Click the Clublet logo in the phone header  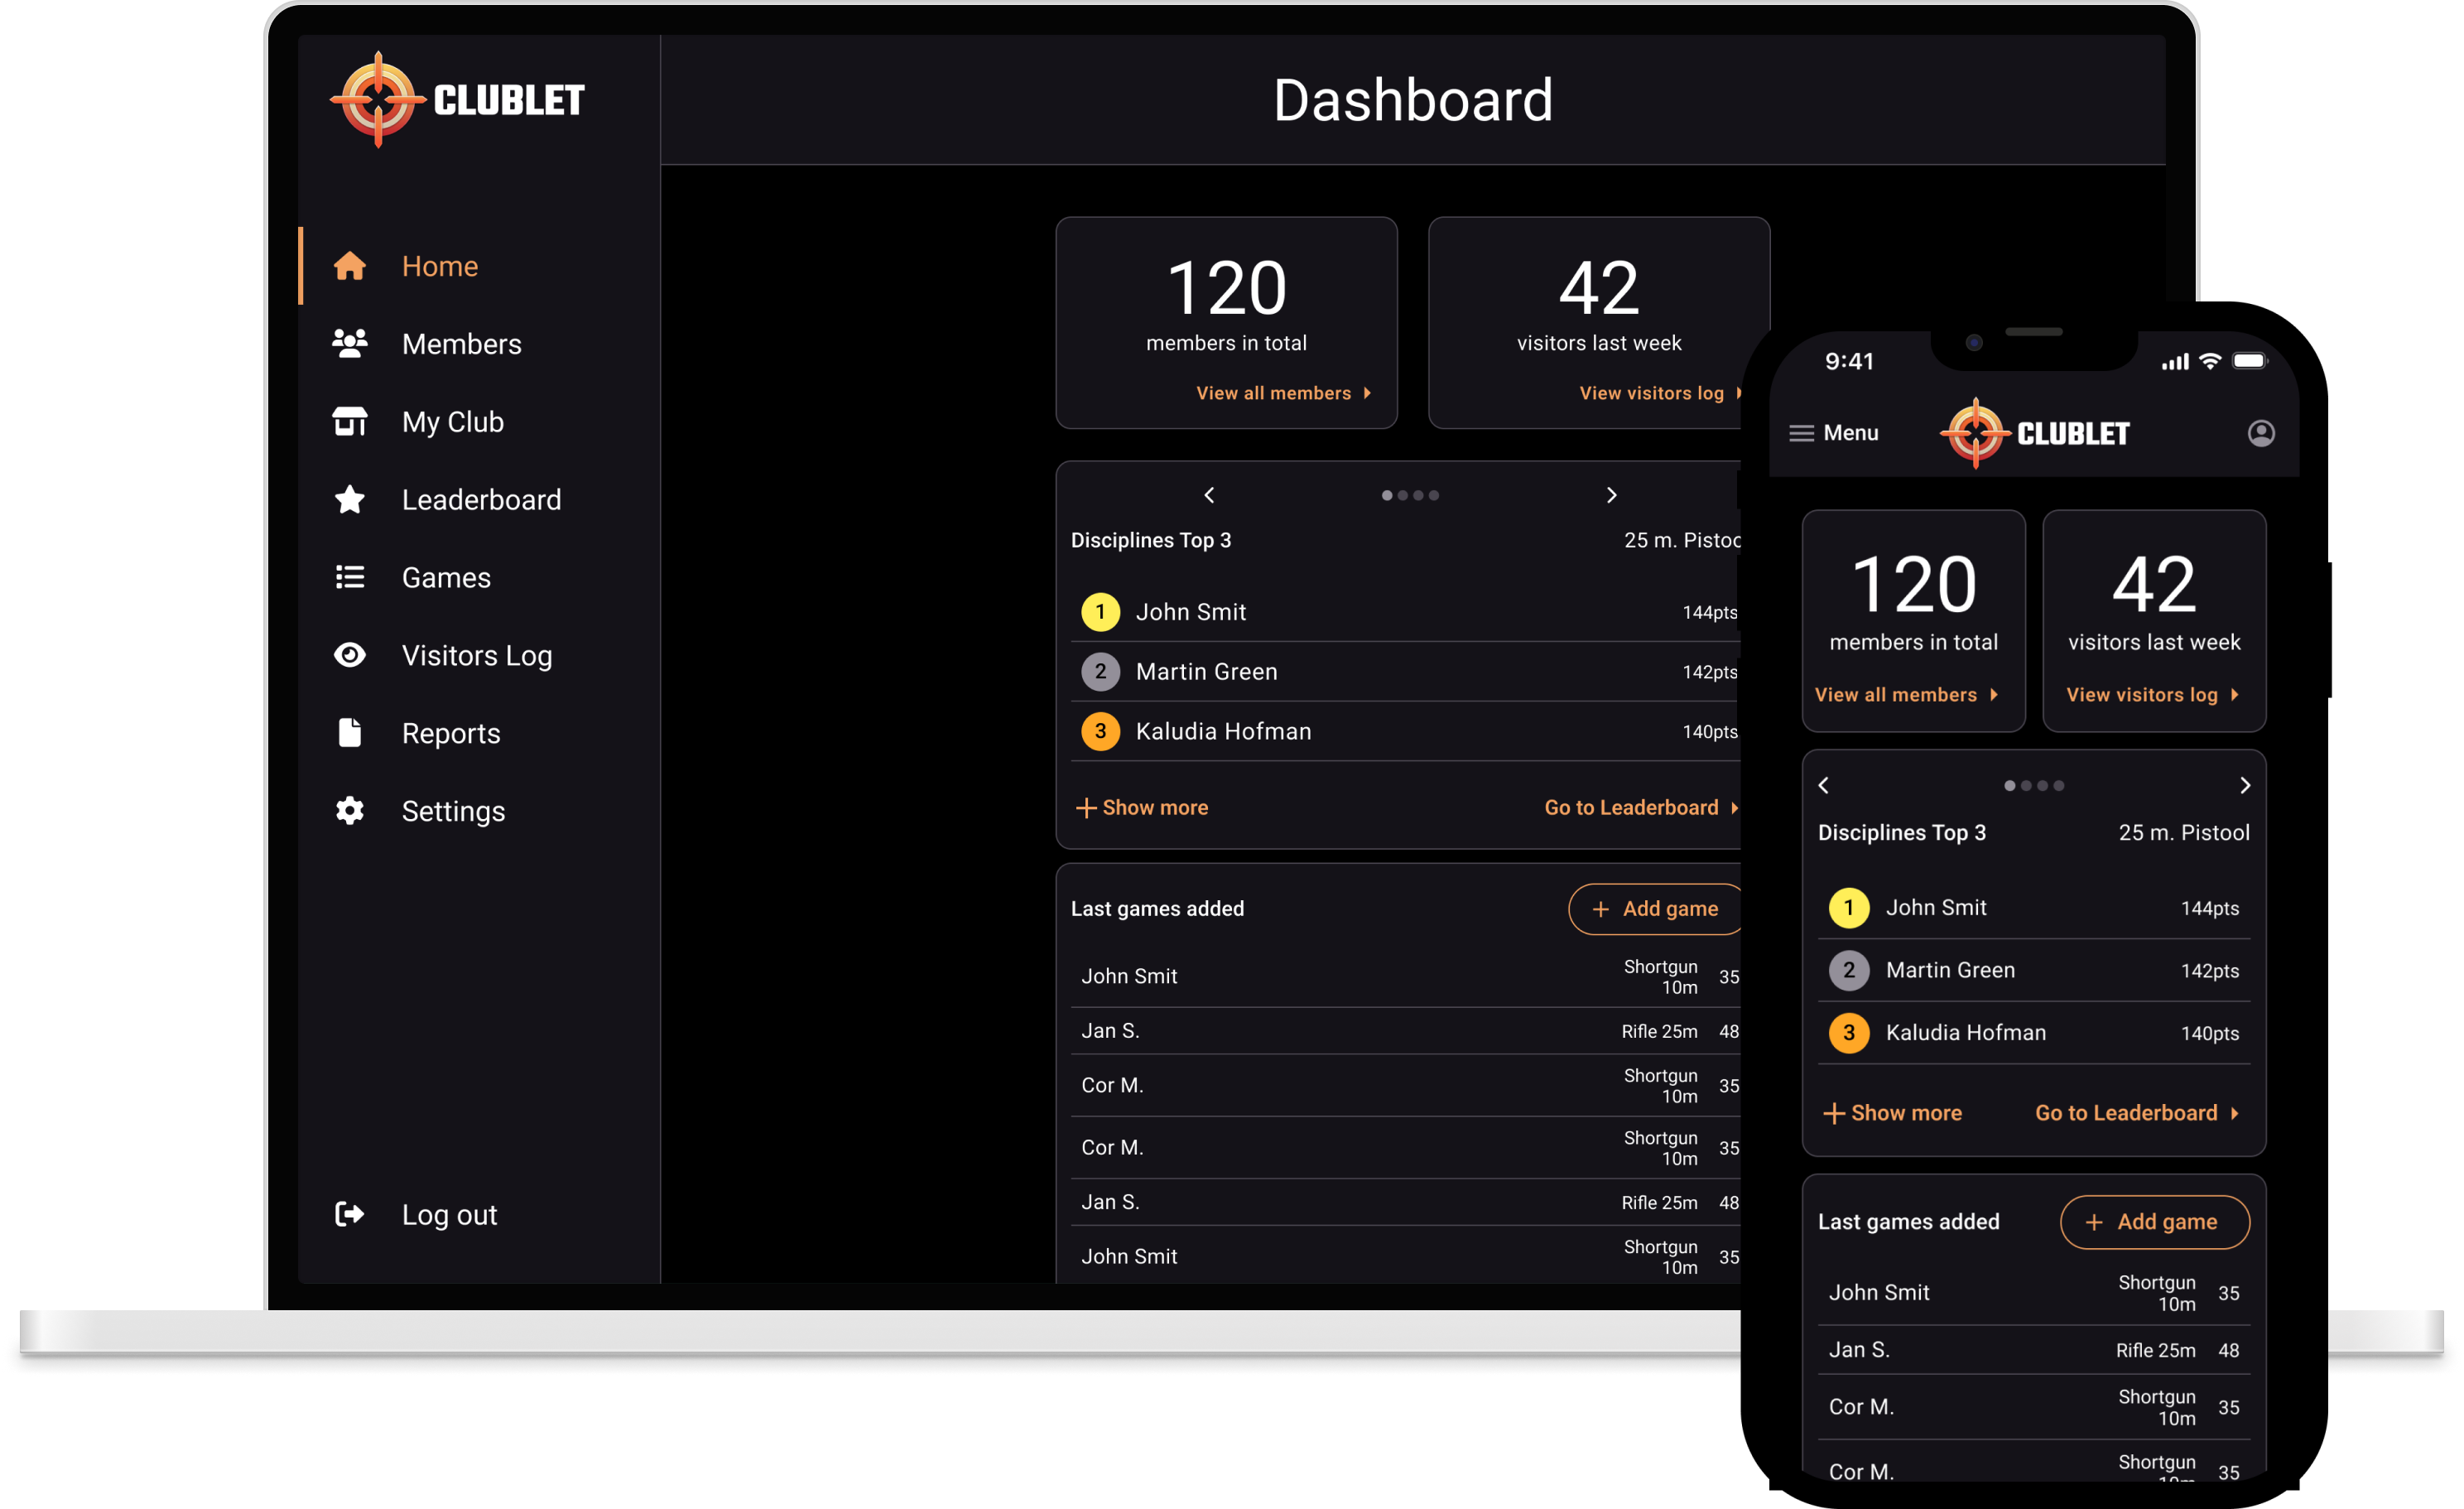point(2035,433)
